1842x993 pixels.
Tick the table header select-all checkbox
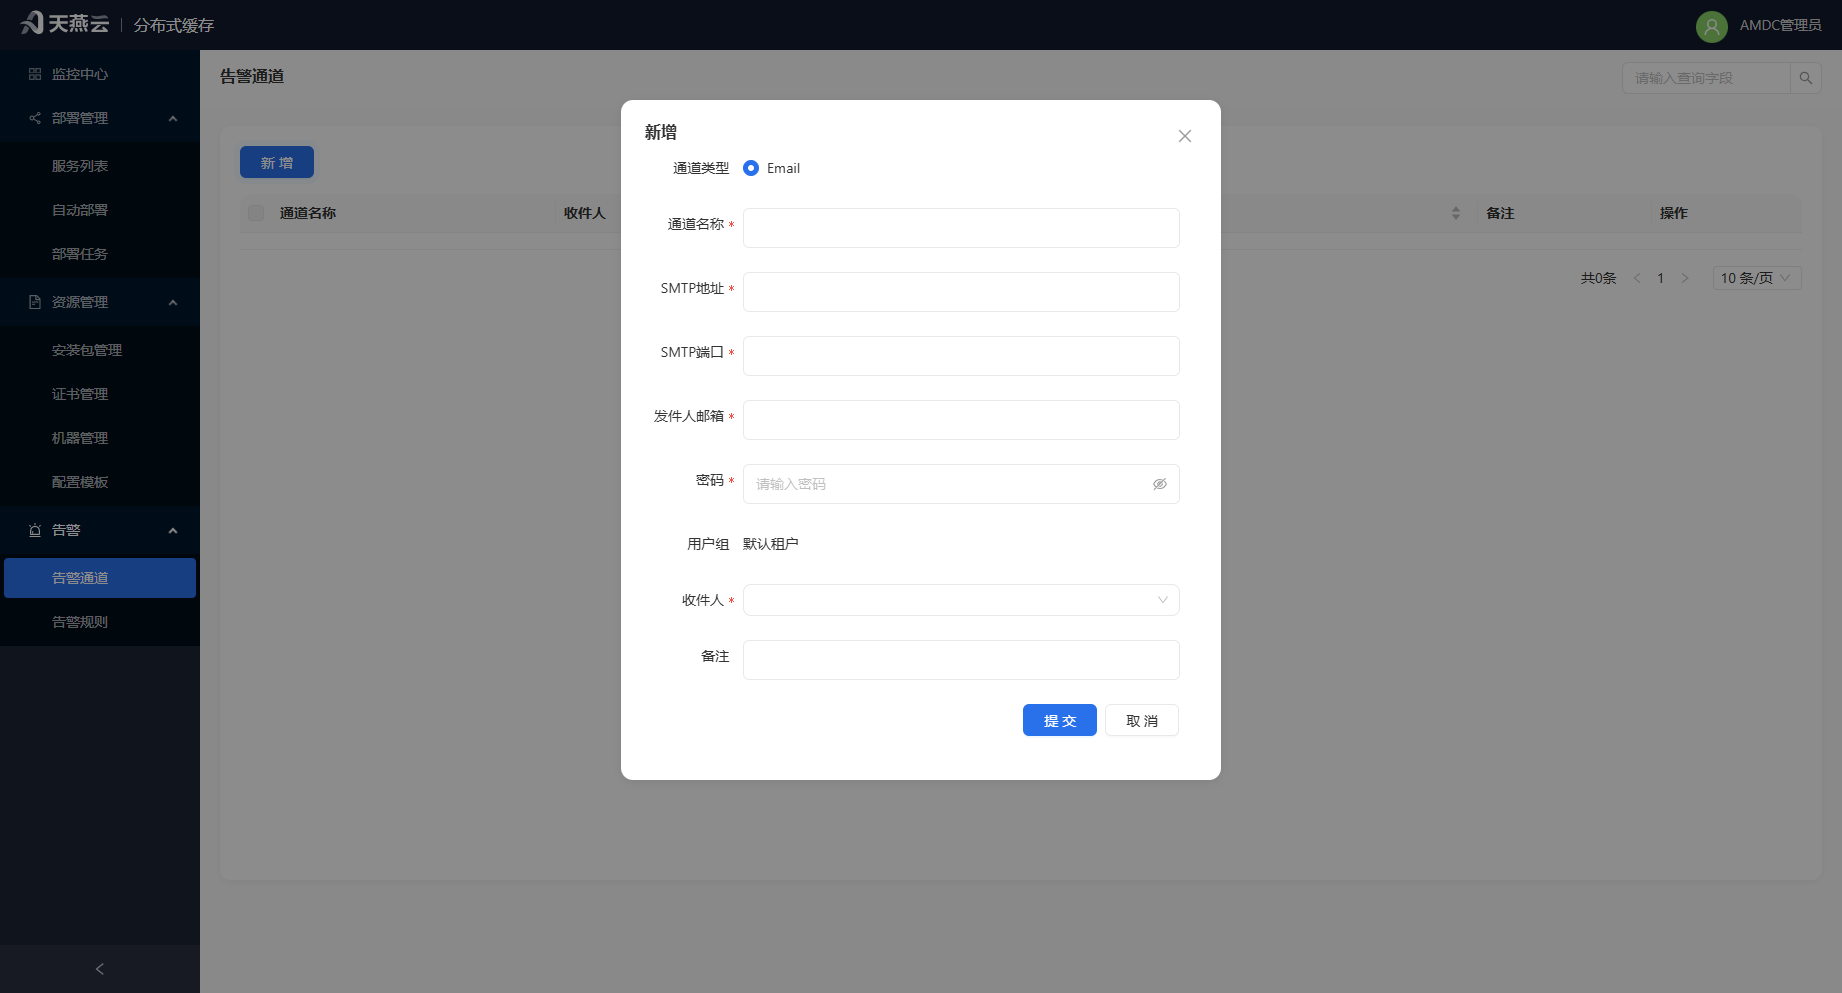(x=256, y=213)
